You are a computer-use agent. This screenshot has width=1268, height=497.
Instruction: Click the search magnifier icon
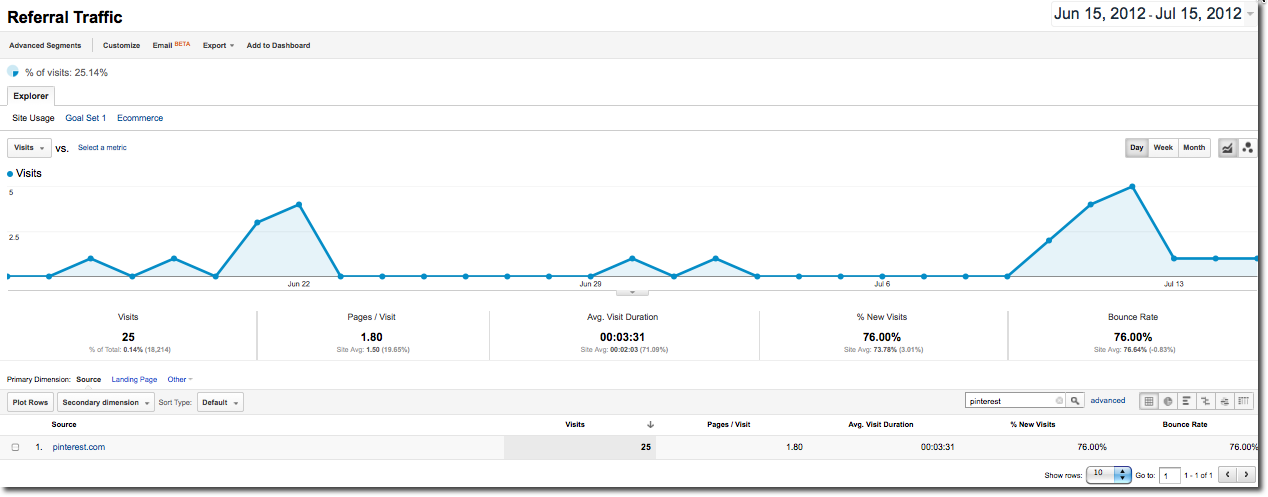pyautogui.click(x=1075, y=401)
